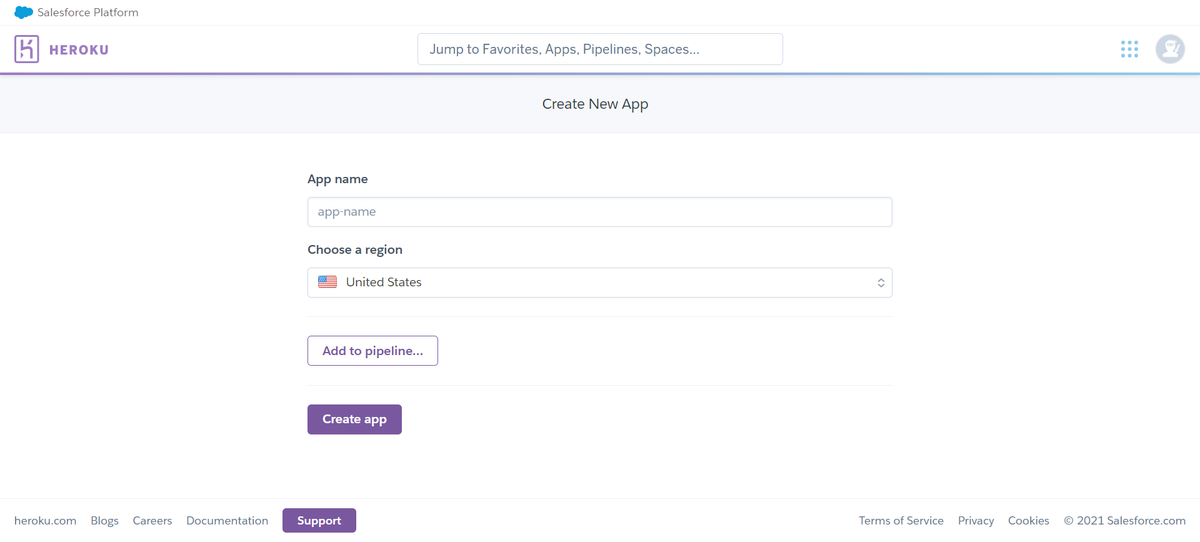Click the Add to pipeline button

(x=373, y=351)
